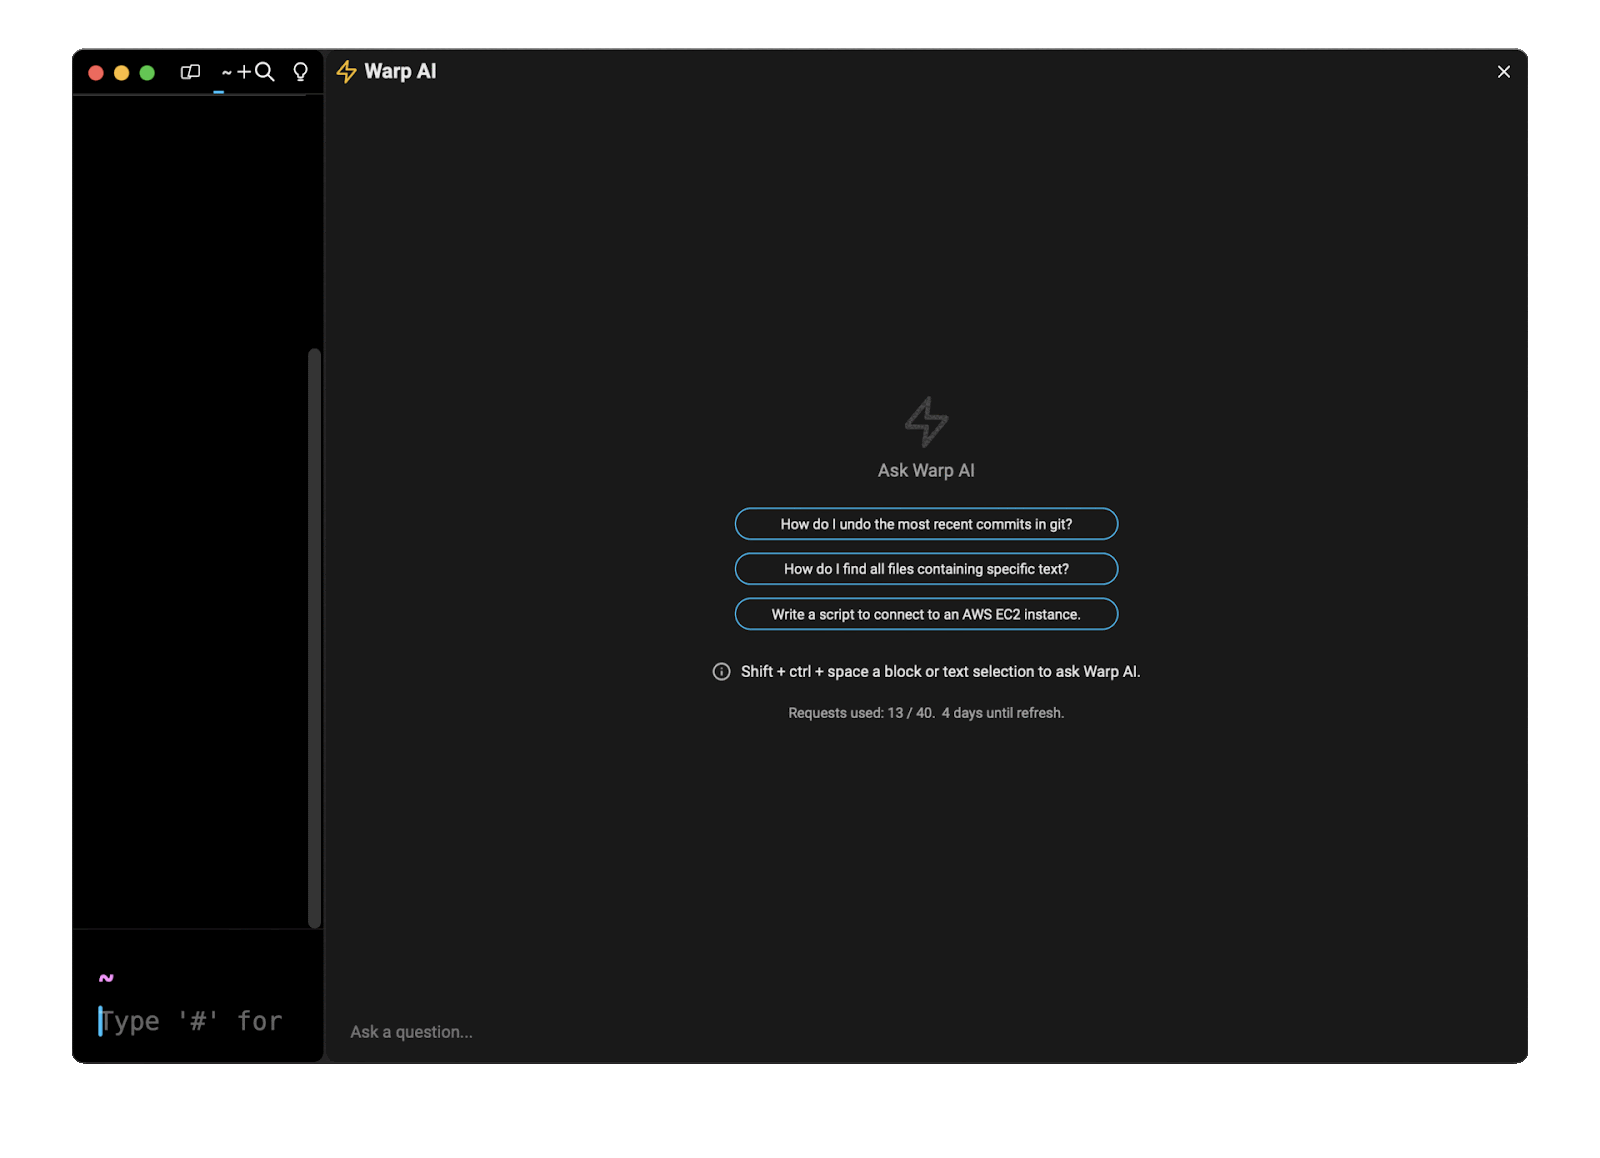The height and width of the screenshot is (1158, 1600).
Task: Ask how to find files containing specific text
Action: tap(926, 568)
